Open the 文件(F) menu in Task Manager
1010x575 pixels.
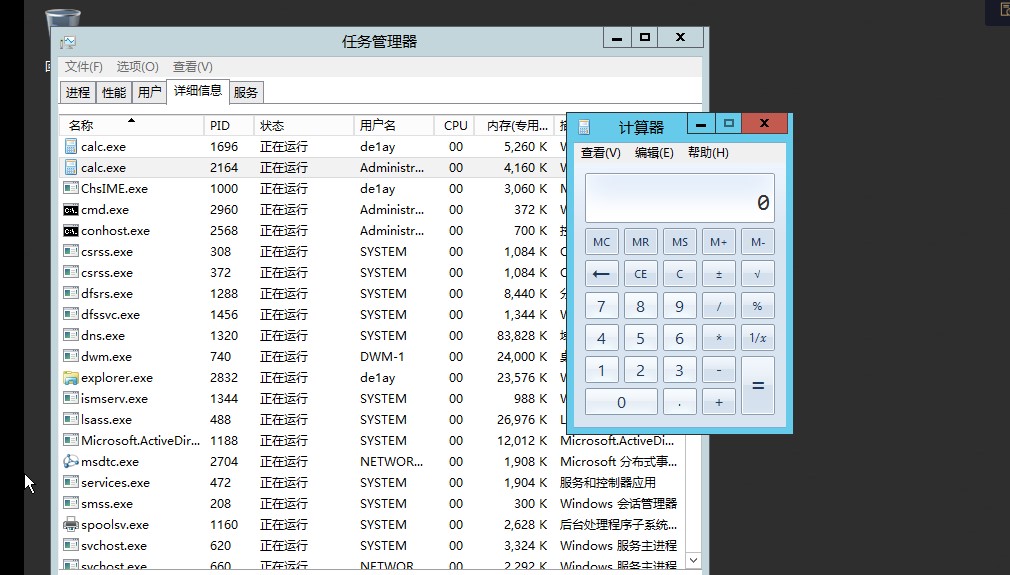pos(84,66)
